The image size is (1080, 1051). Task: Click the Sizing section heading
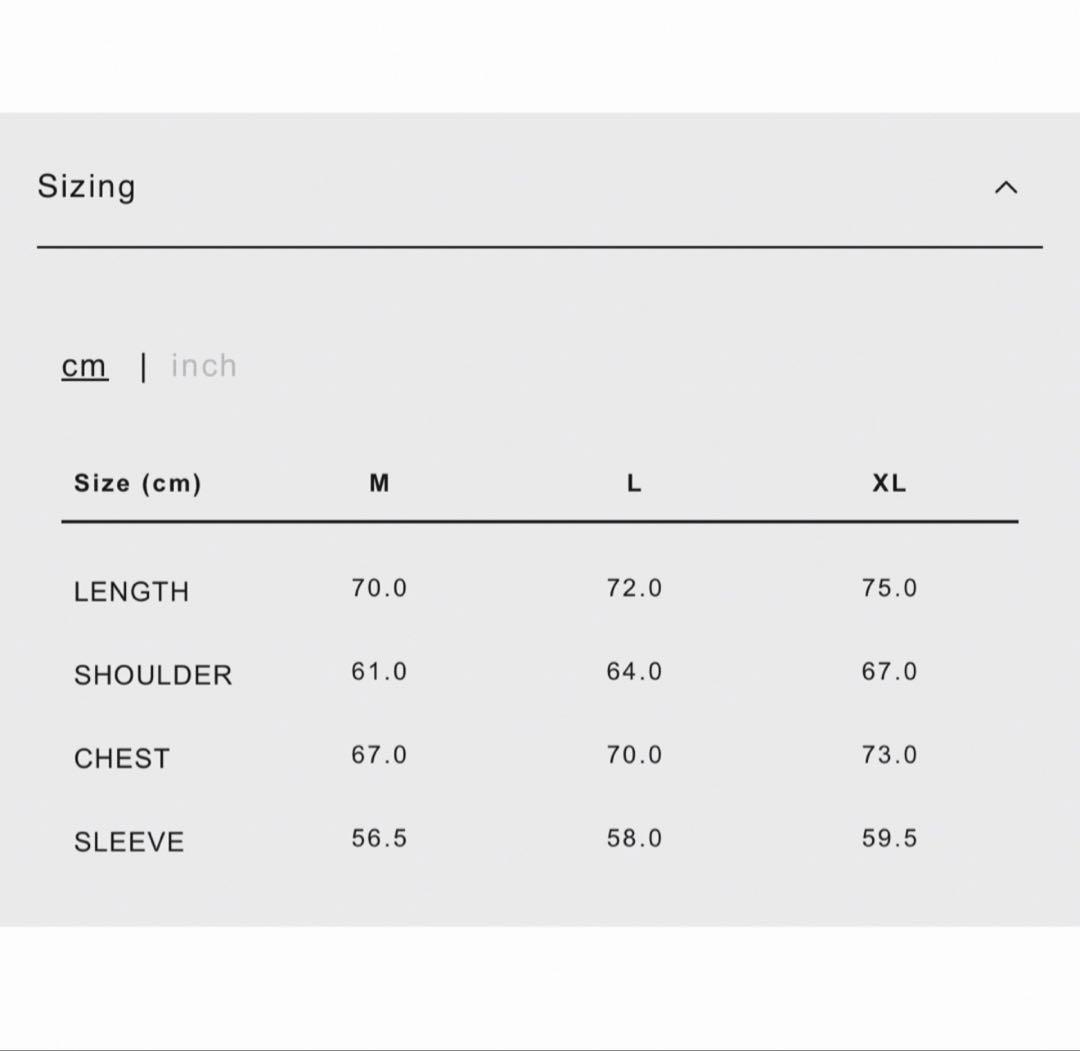[x=86, y=187]
